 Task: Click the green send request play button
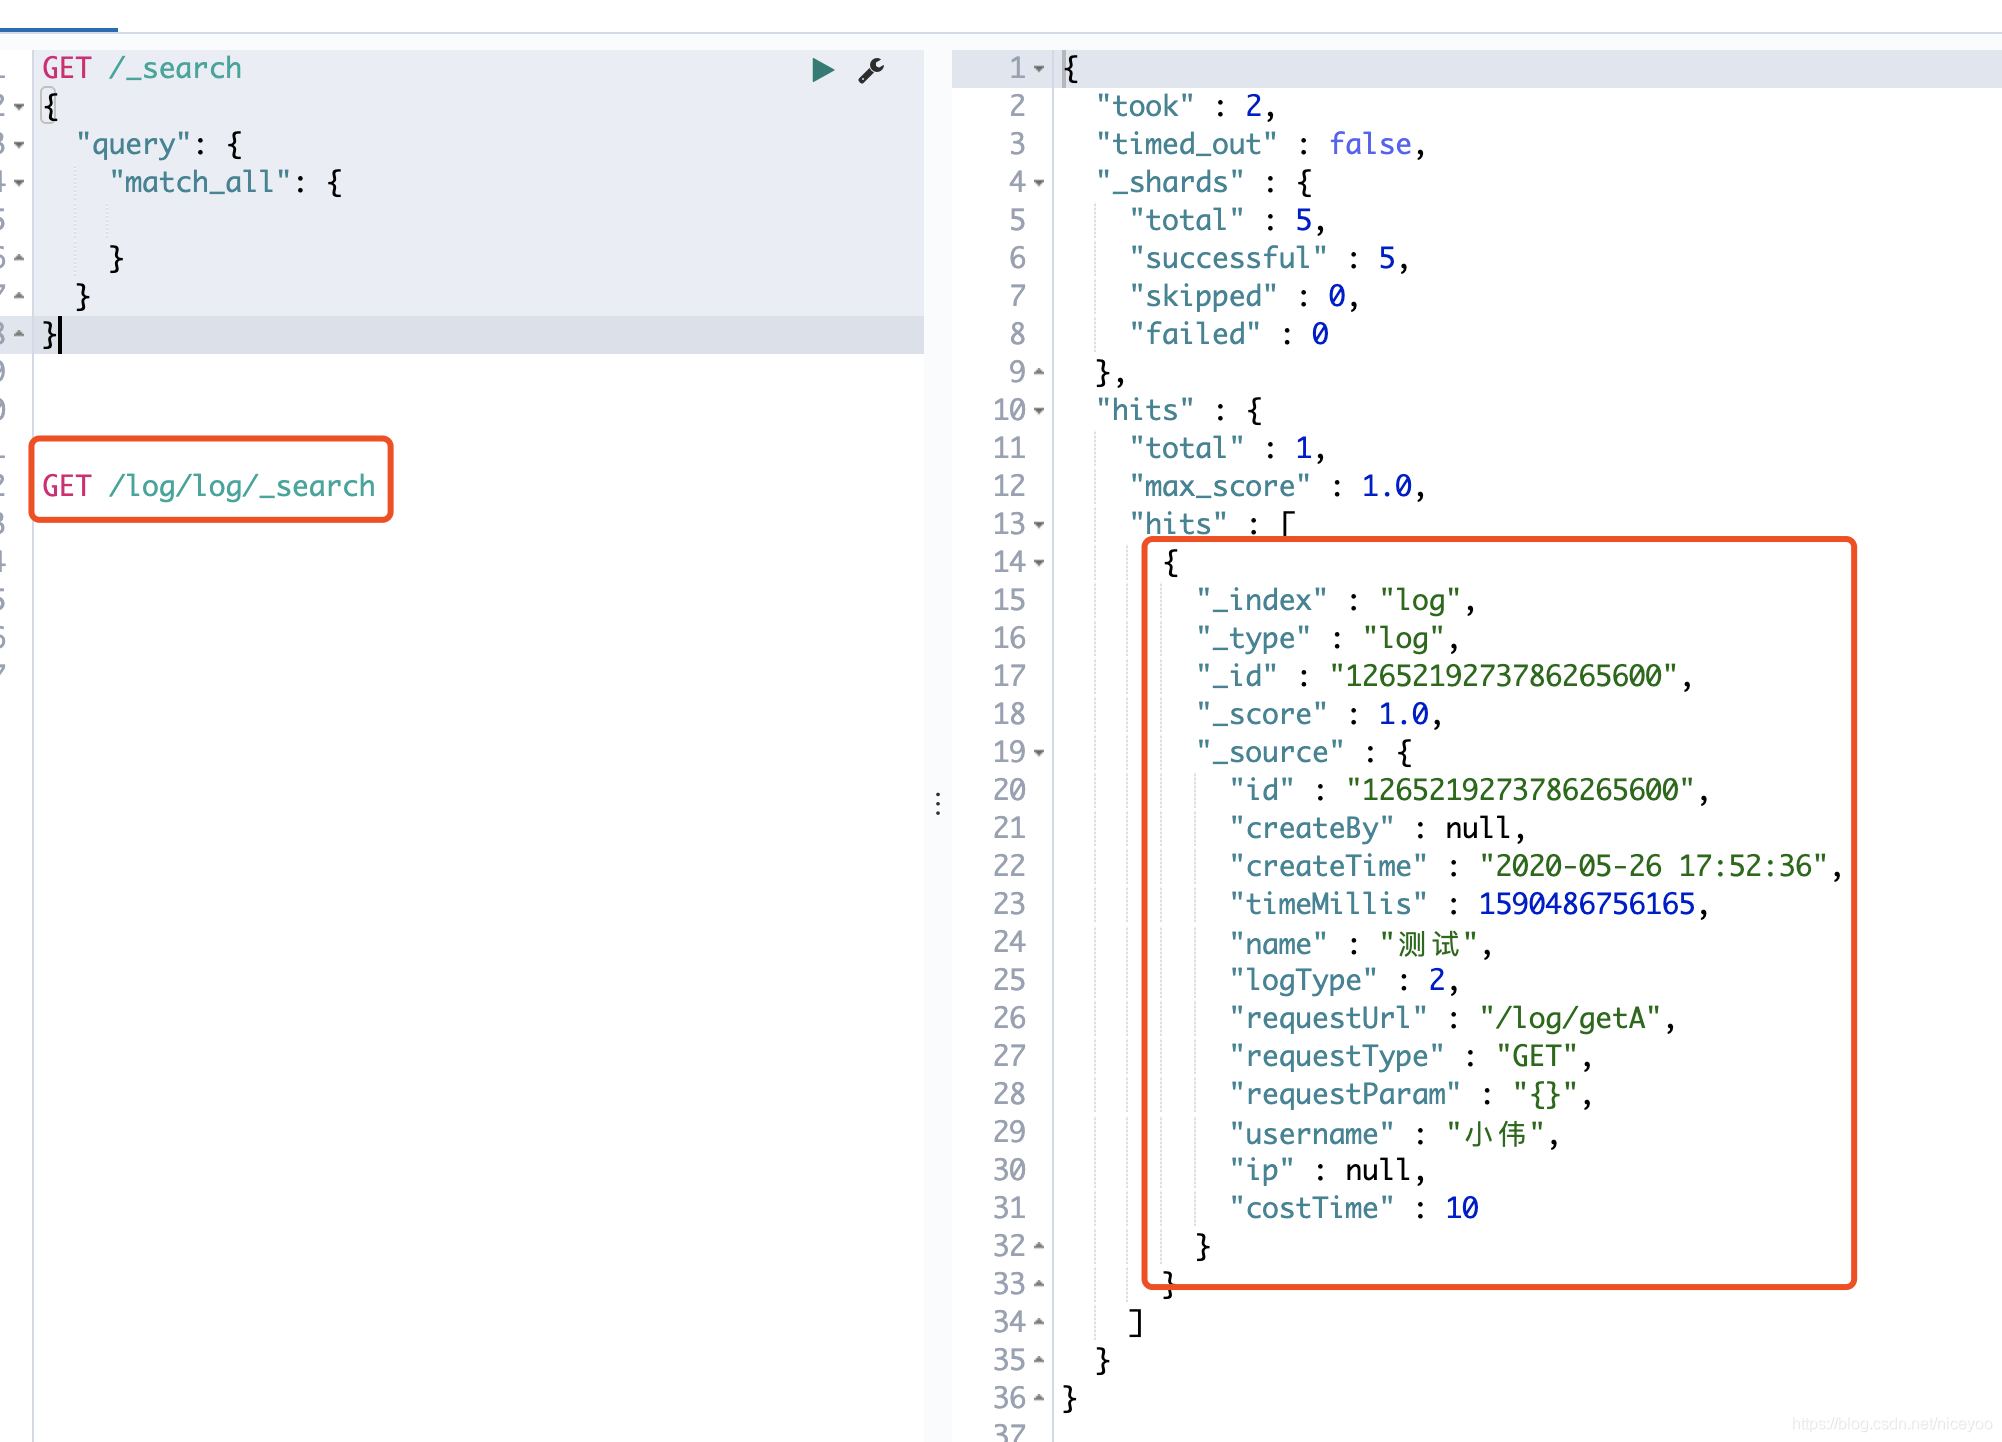(x=822, y=70)
